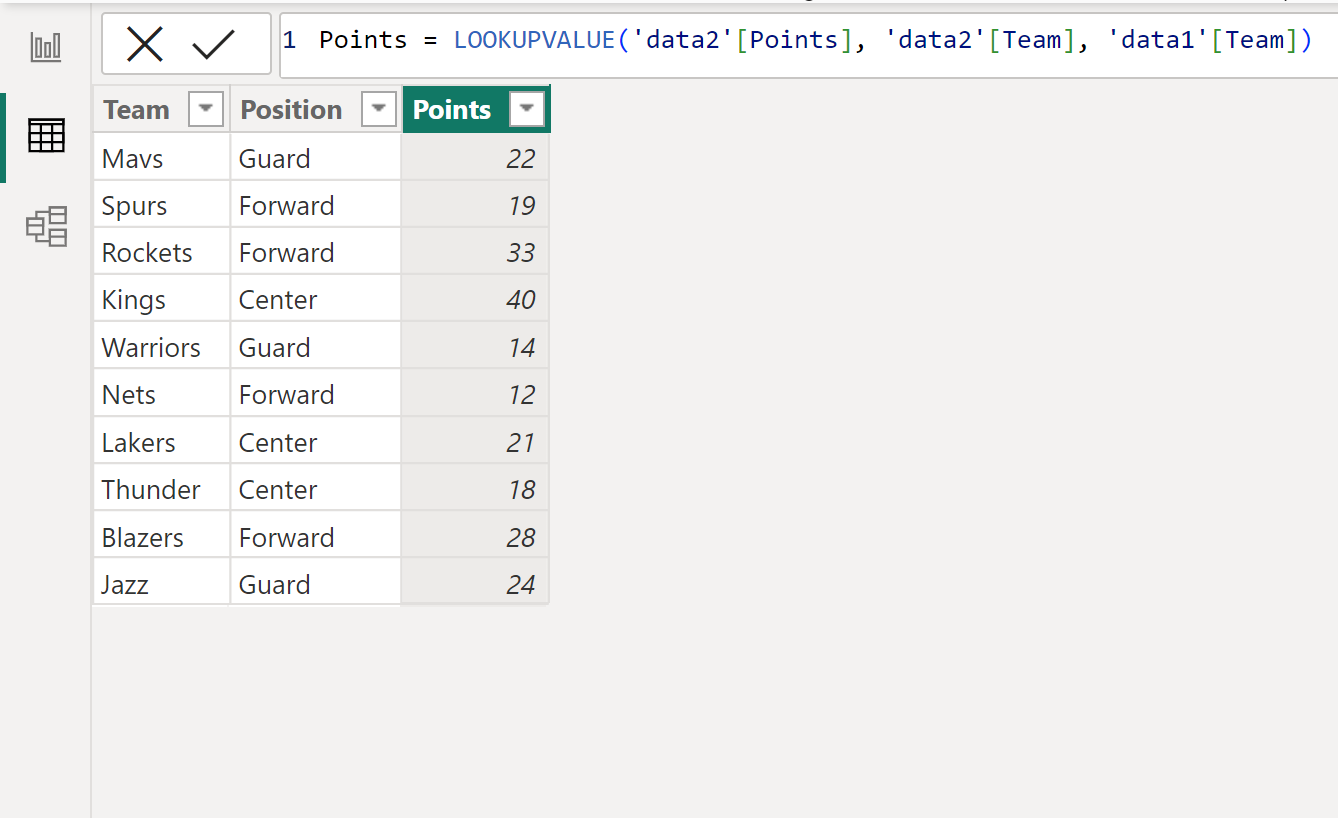Viewport: 1338px width, 819px height.
Task: Click the Nets team cell
Action: click(x=162, y=394)
